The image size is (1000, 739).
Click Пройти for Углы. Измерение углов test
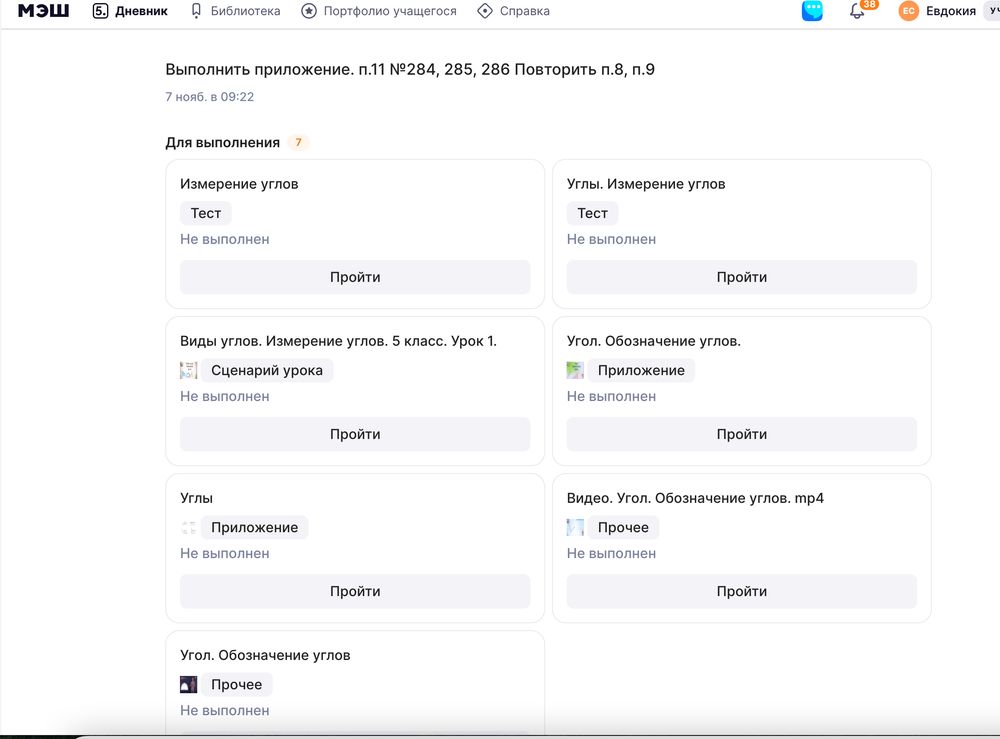pyautogui.click(x=742, y=277)
